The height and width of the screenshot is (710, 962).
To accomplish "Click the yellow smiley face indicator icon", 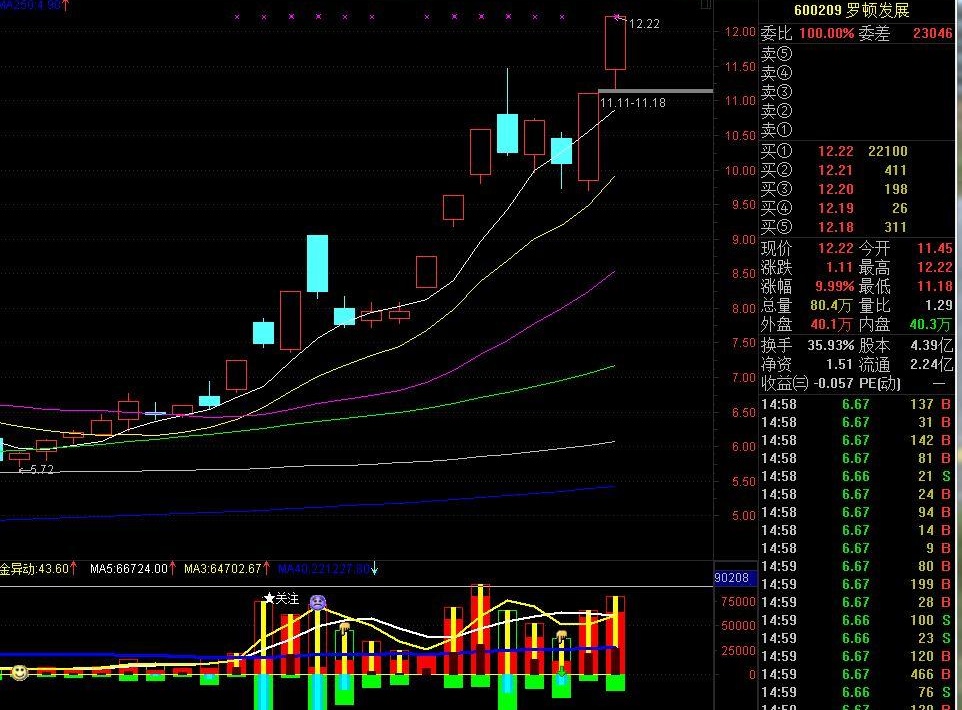I will point(20,672).
